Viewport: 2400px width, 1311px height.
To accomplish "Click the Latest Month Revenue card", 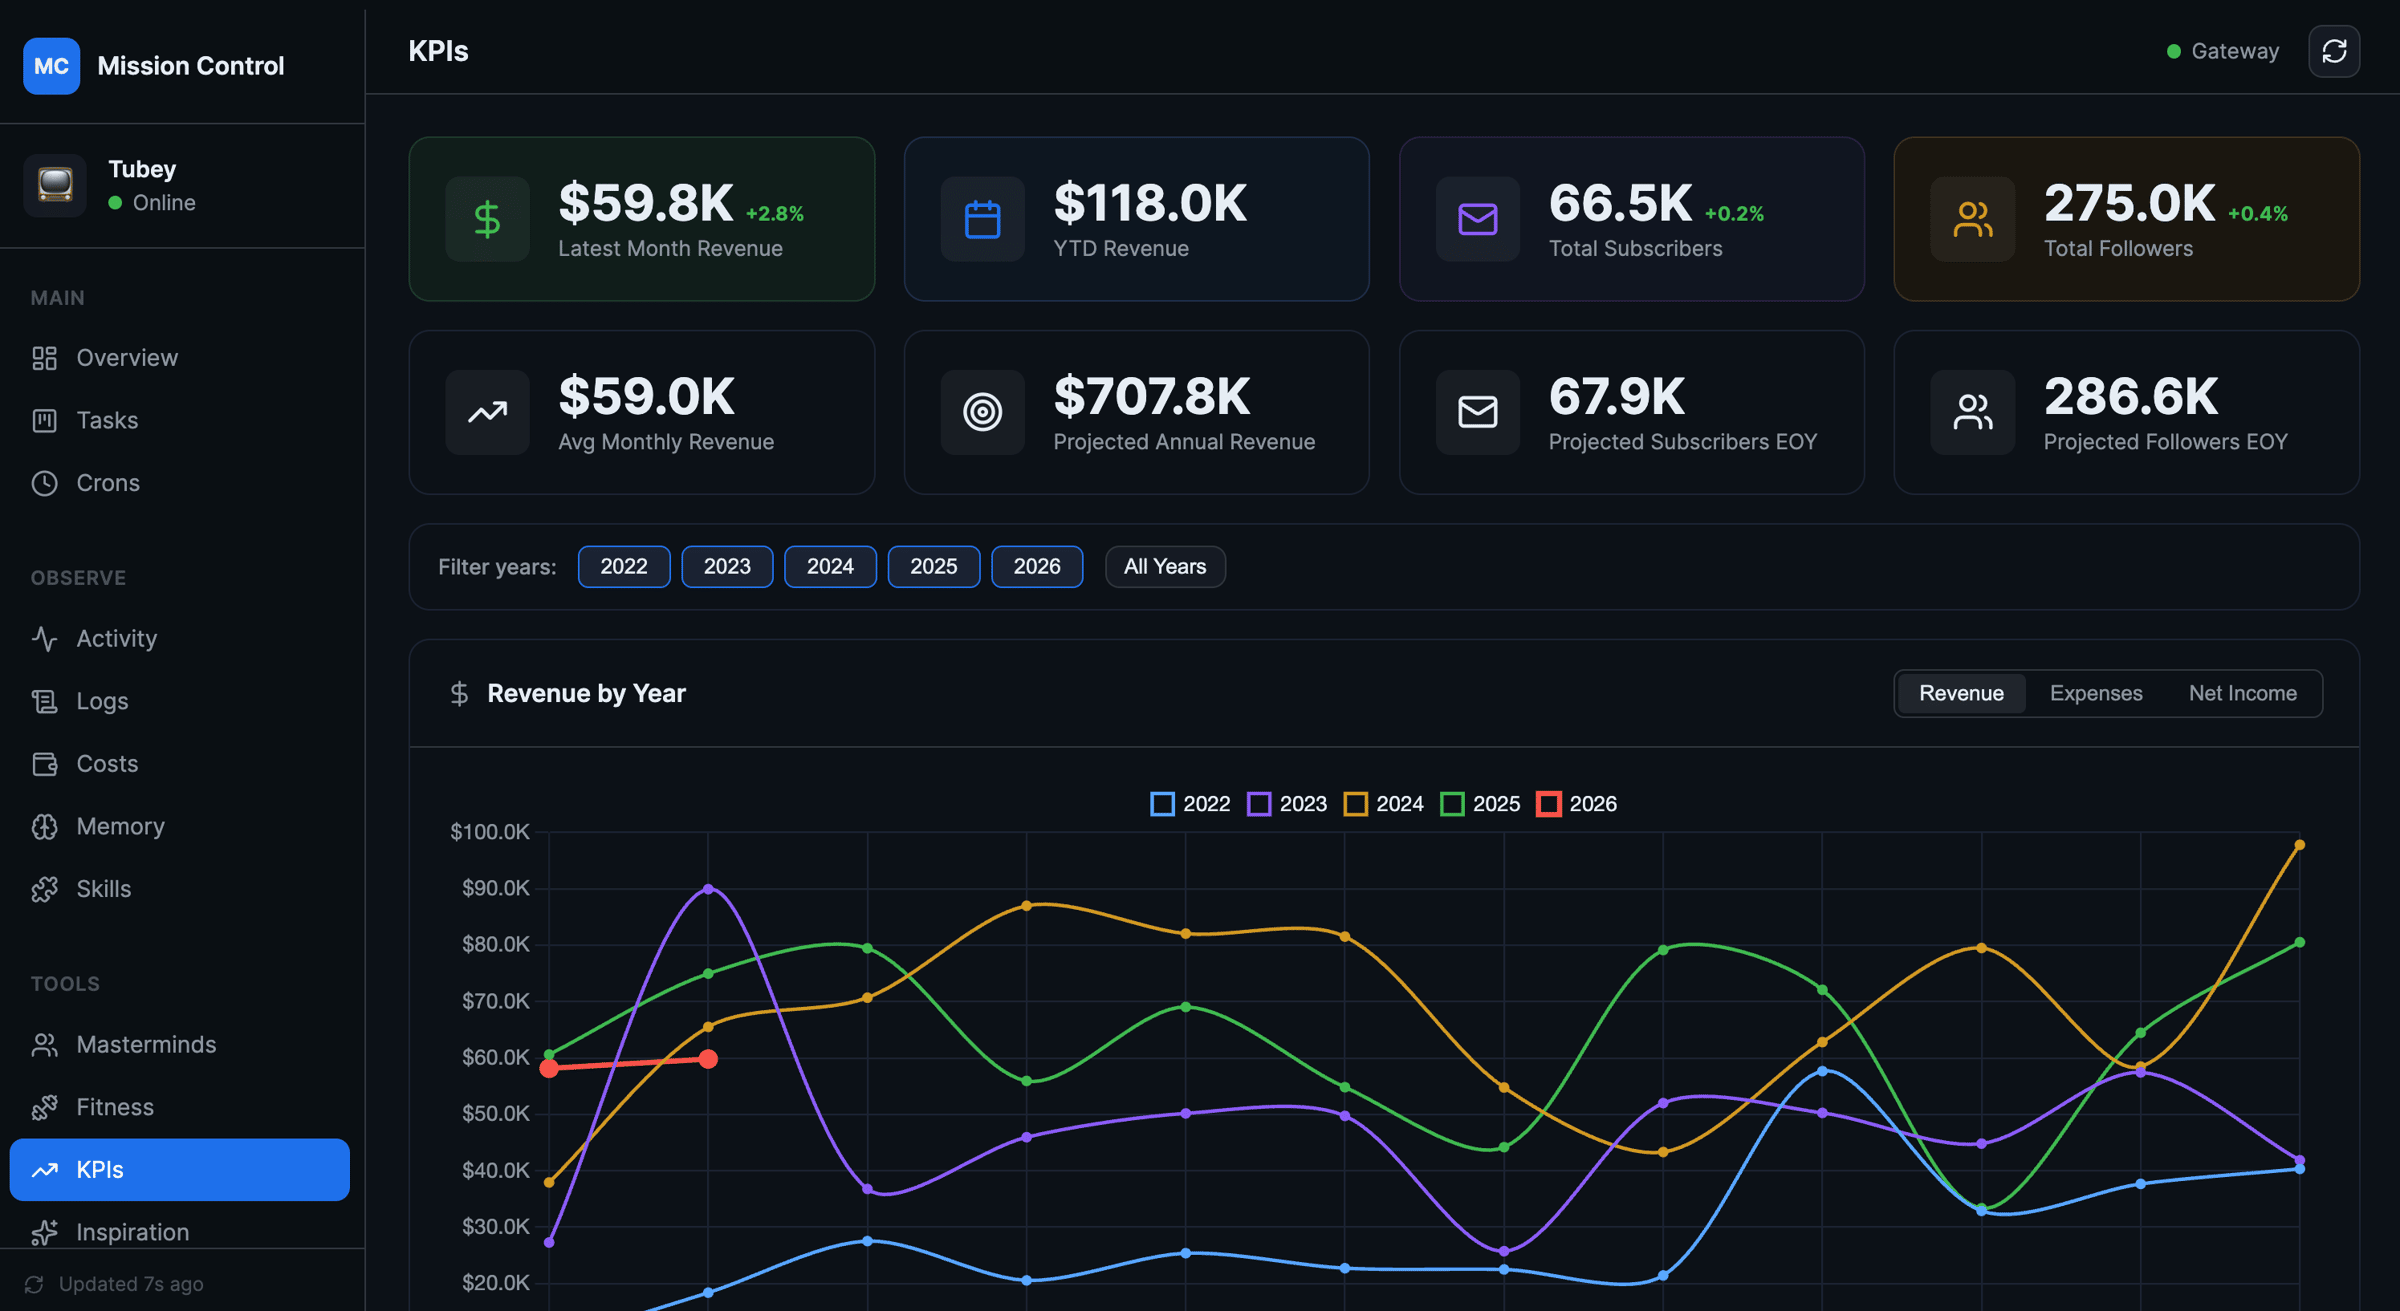I will click(x=641, y=219).
